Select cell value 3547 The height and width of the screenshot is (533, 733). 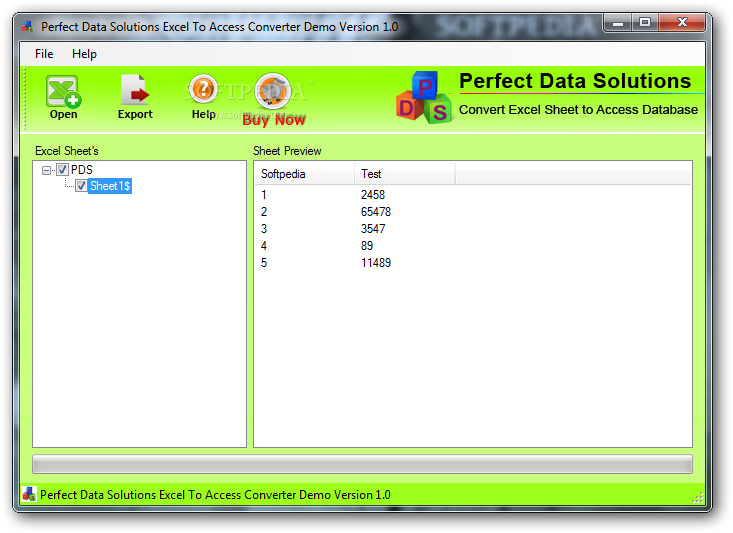point(373,229)
